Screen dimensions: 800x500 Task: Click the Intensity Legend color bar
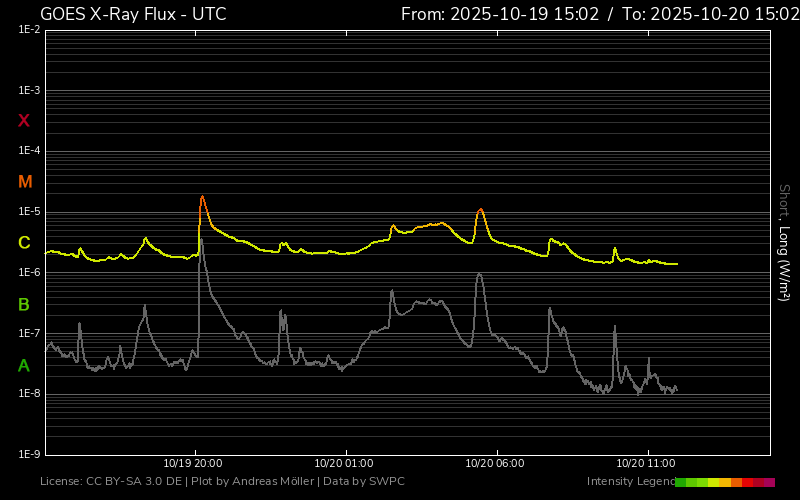click(x=724, y=482)
